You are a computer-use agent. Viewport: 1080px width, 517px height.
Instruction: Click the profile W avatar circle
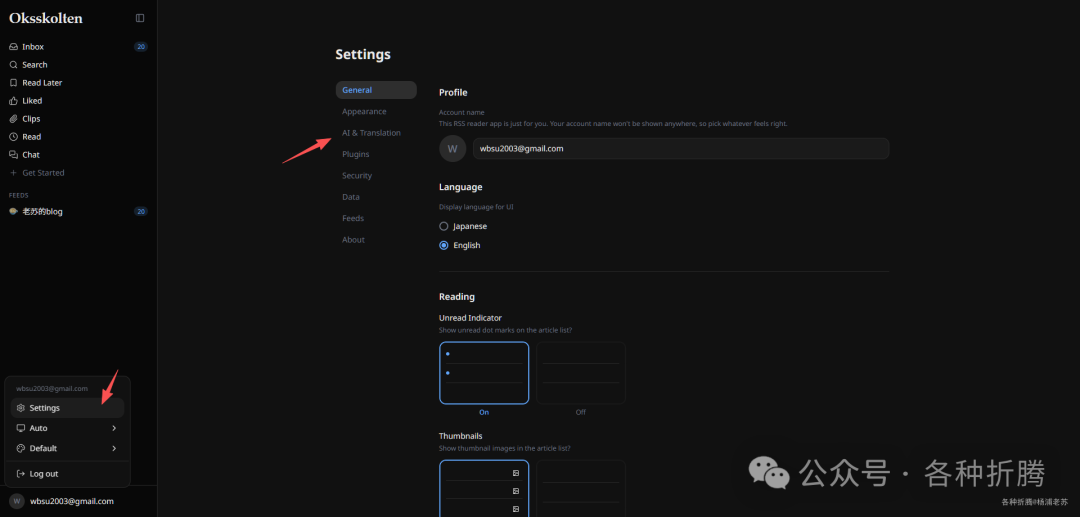click(453, 149)
